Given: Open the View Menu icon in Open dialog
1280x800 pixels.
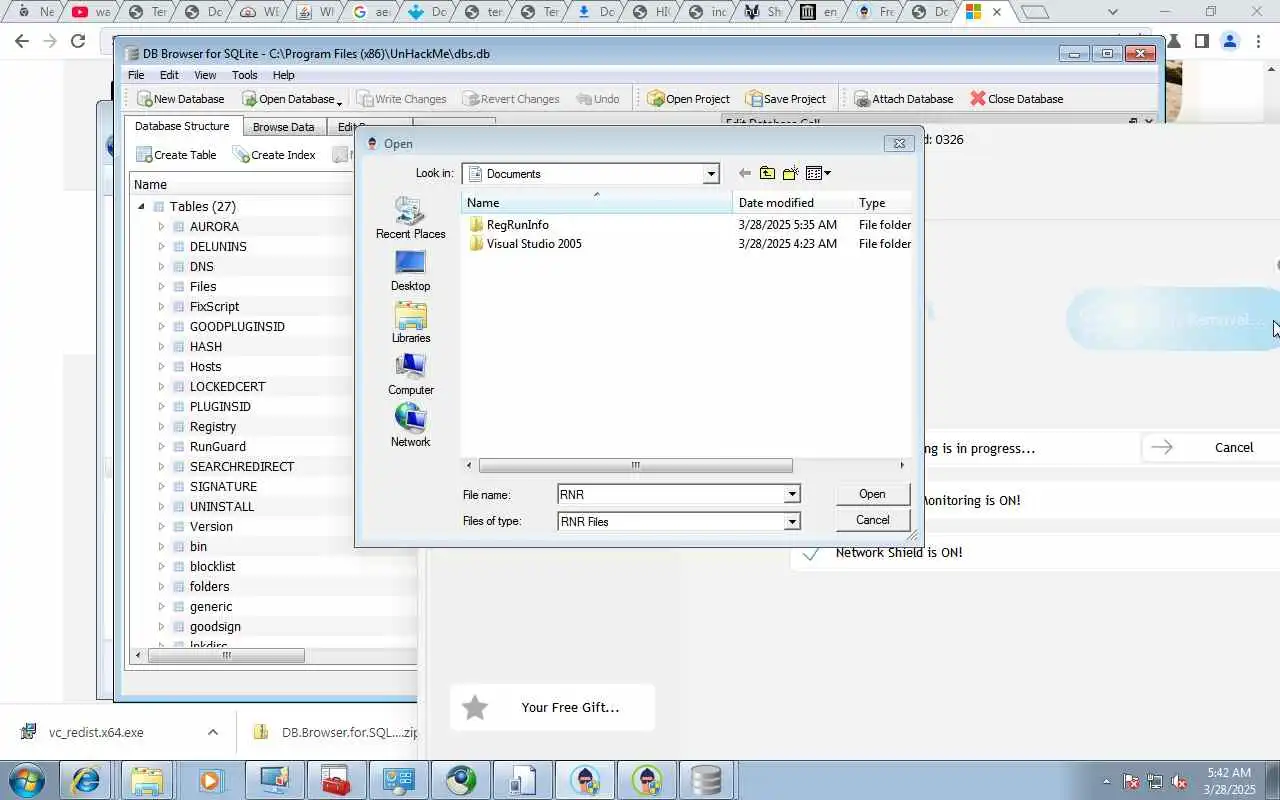Looking at the screenshot, I should click(x=818, y=173).
